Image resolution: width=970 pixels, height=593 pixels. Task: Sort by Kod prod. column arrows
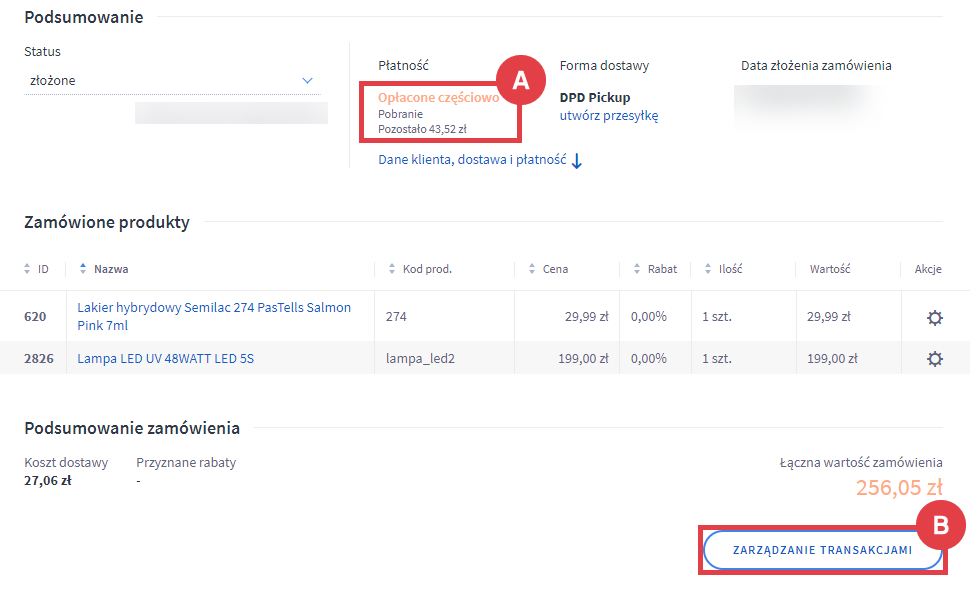point(392,269)
